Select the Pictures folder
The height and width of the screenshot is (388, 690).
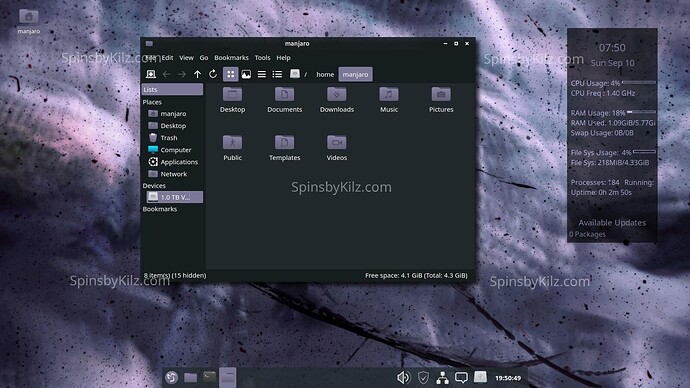441,100
